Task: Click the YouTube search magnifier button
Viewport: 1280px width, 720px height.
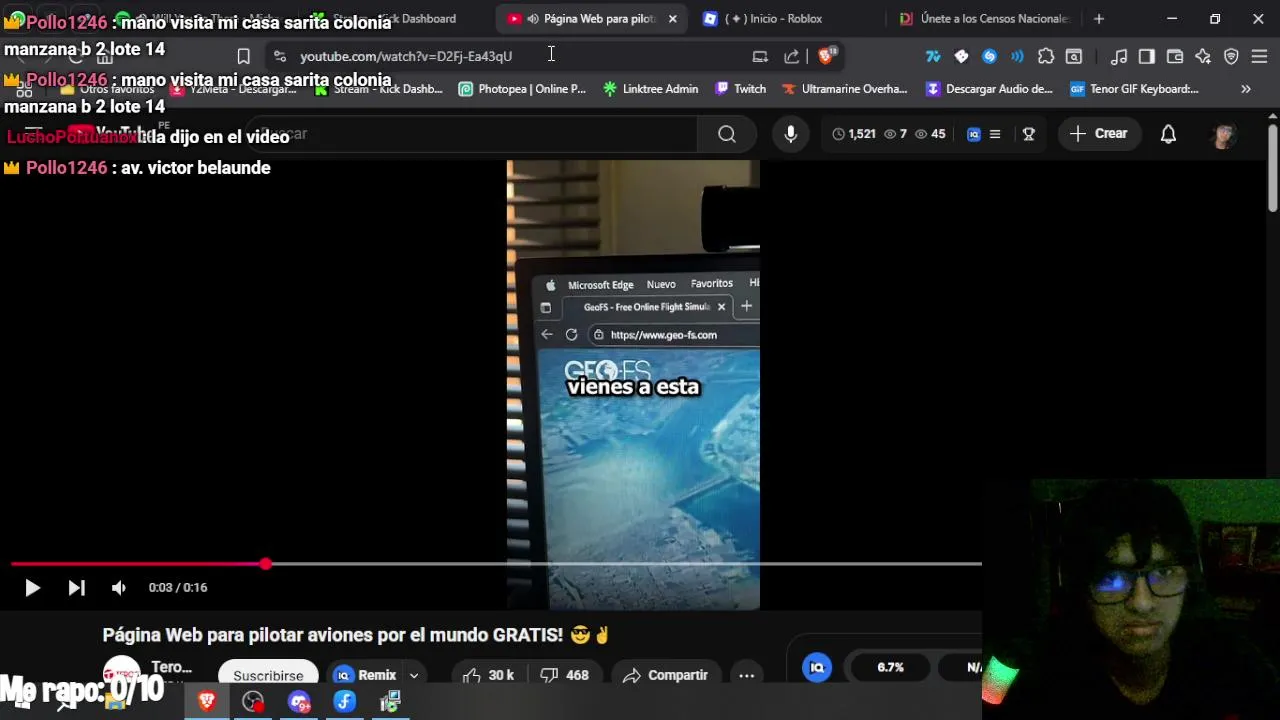Action: tap(727, 134)
